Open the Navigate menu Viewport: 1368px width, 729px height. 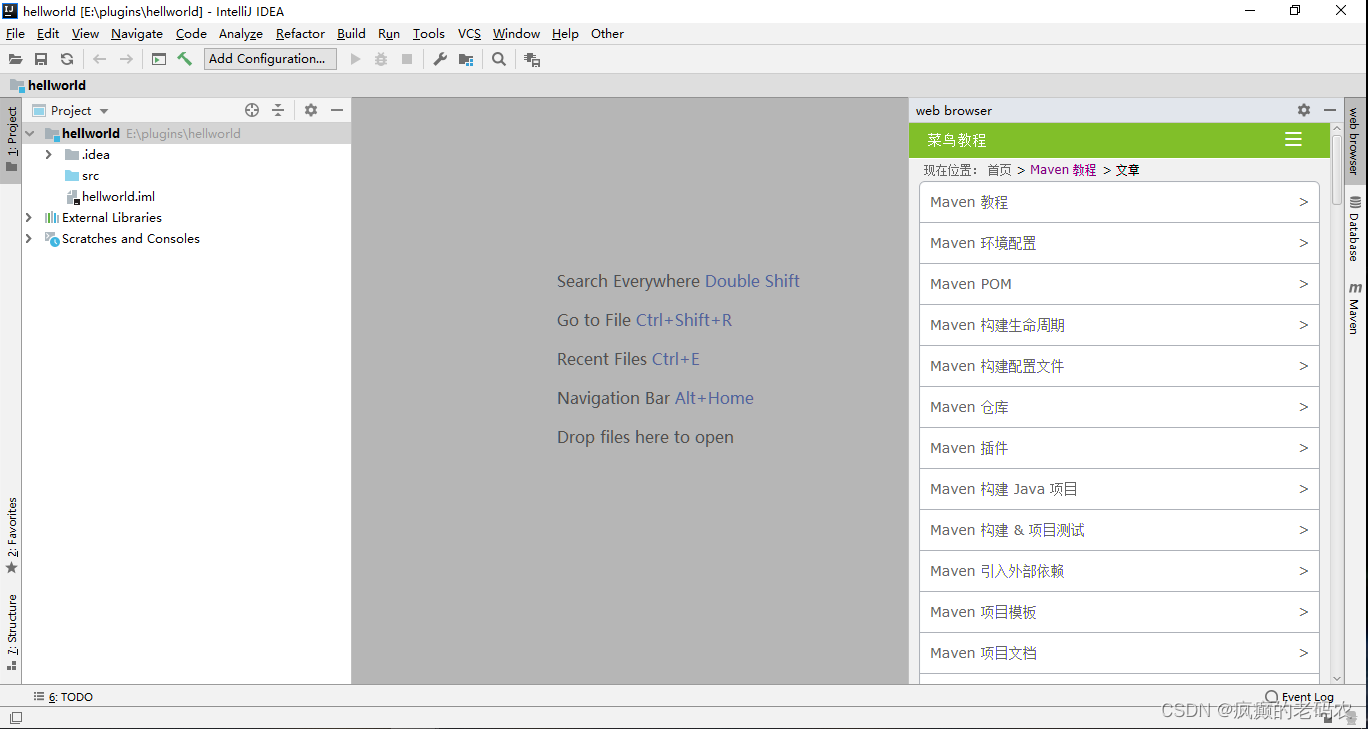tap(137, 34)
